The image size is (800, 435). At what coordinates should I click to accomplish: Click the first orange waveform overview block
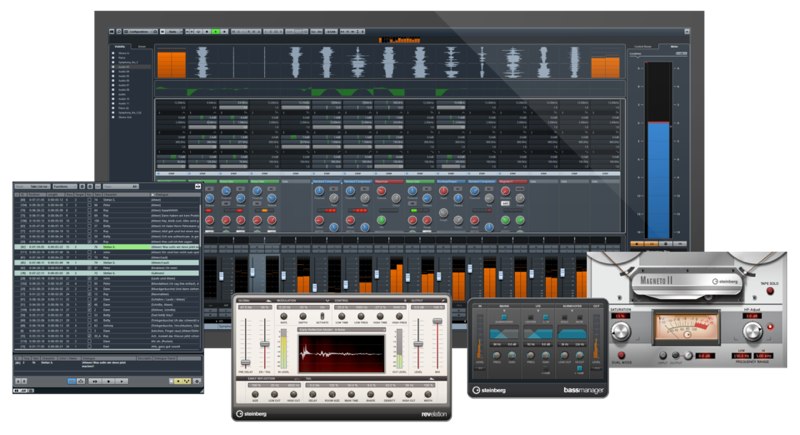171,64
